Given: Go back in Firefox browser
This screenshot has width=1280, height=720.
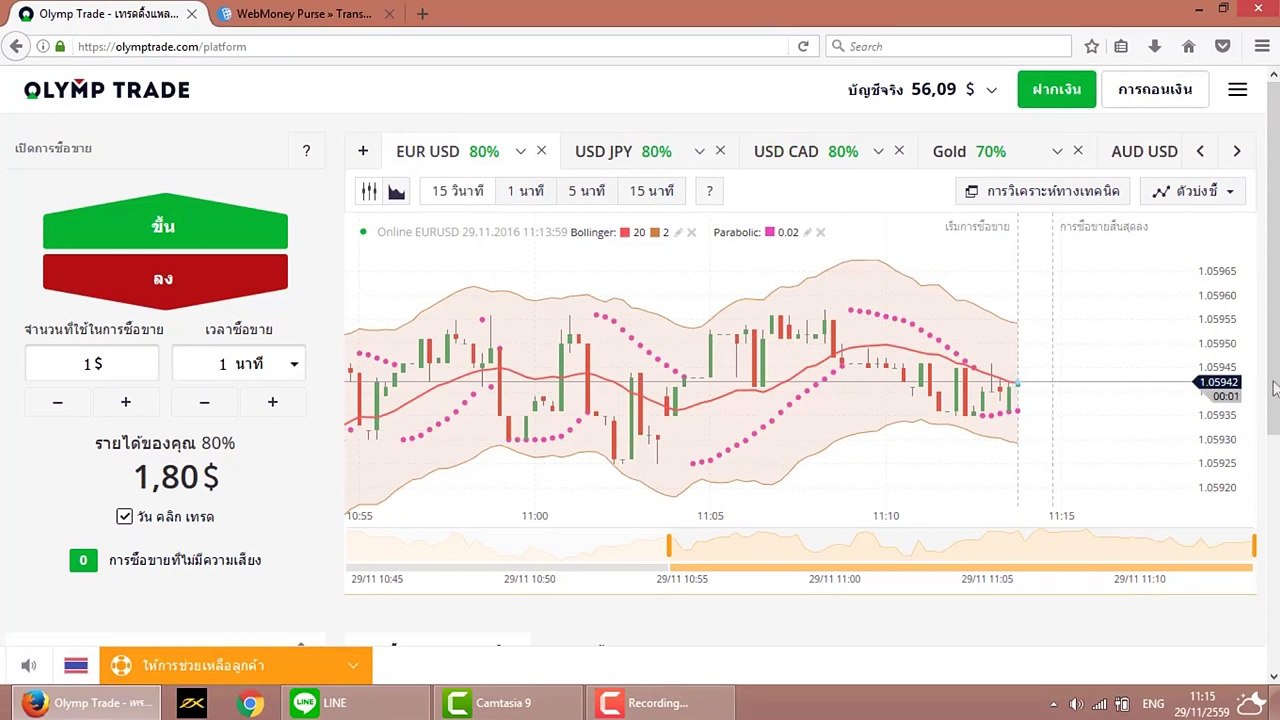Looking at the screenshot, I should (x=16, y=46).
